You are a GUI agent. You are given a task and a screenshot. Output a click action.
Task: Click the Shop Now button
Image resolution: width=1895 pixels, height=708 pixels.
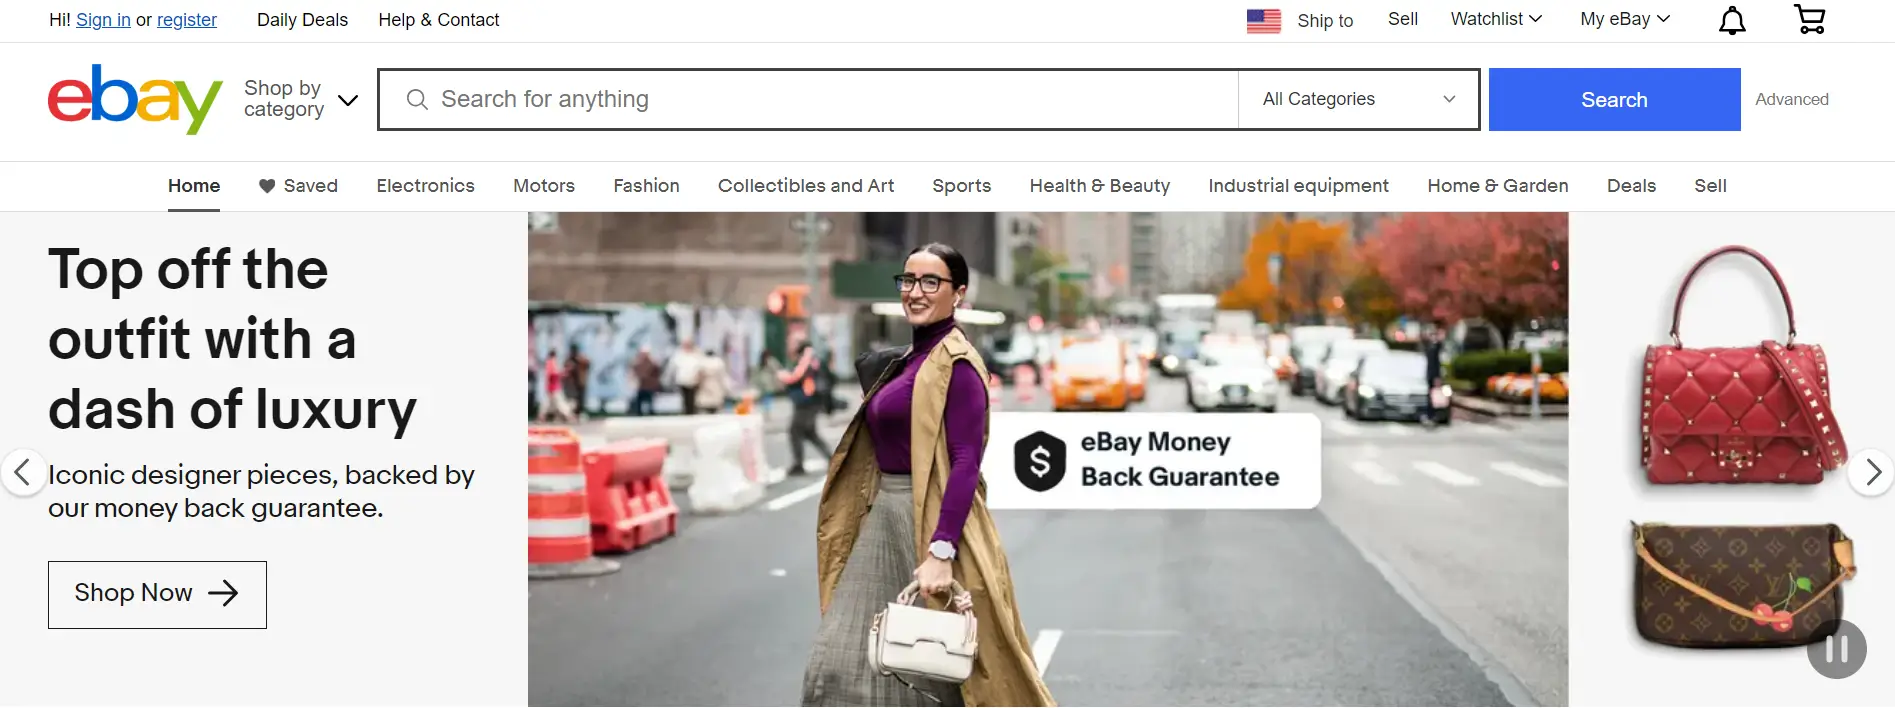[157, 594]
